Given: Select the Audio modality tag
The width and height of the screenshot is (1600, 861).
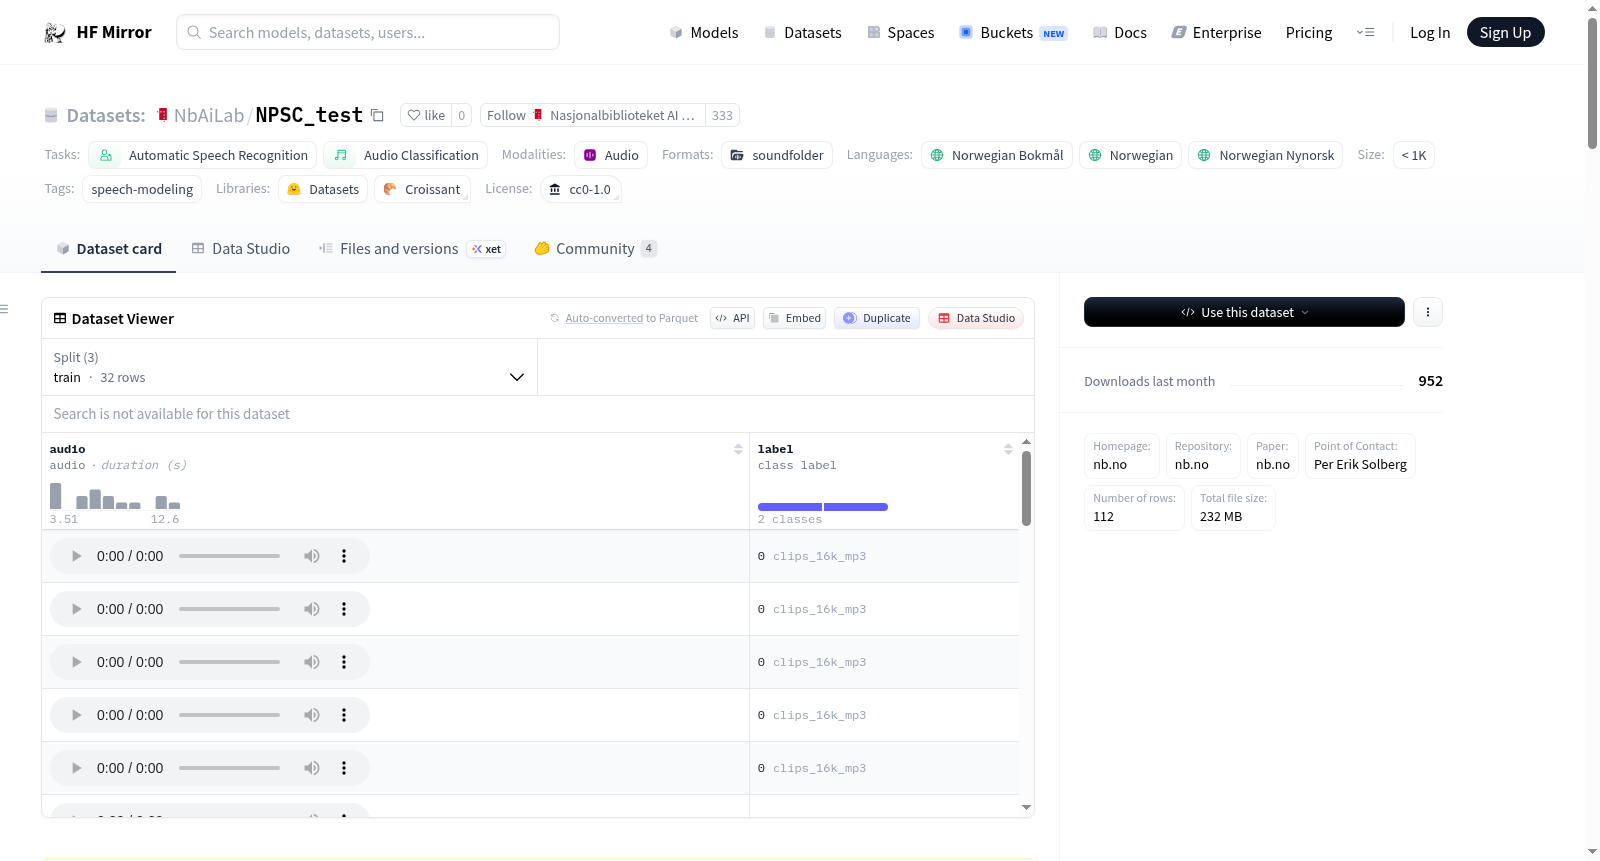Looking at the screenshot, I should (x=611, y=155).
